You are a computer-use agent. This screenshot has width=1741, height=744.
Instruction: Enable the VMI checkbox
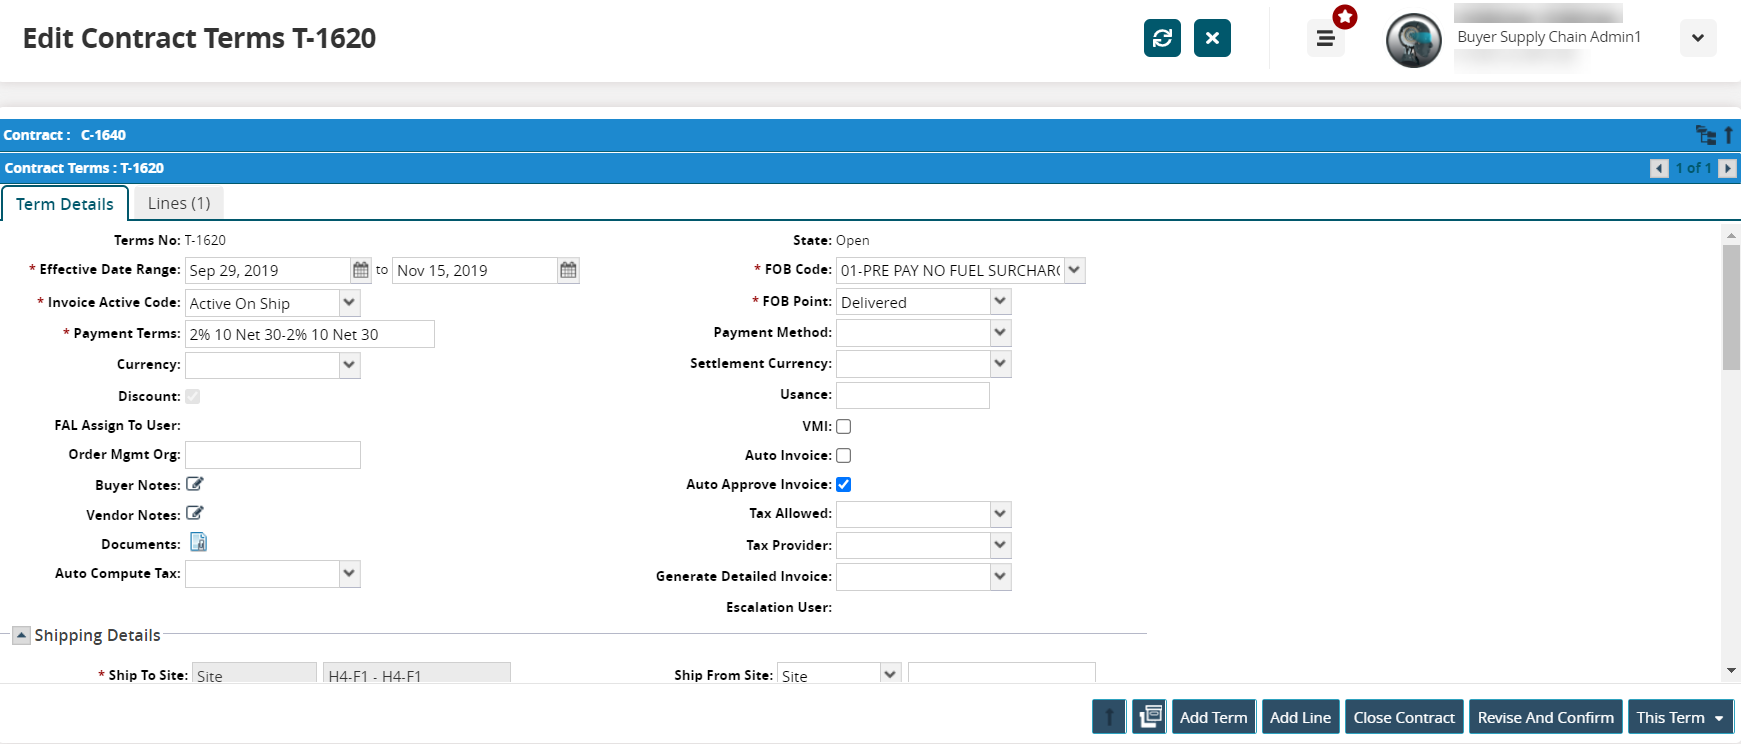(844, 426)
